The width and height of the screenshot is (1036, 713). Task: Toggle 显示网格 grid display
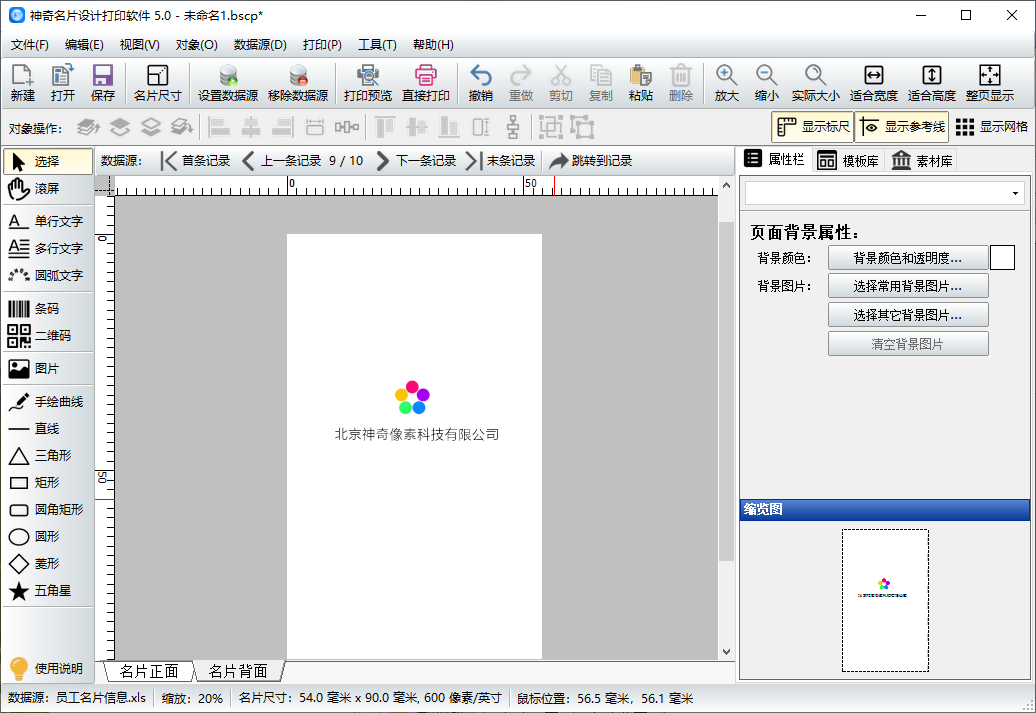(992, 127)
